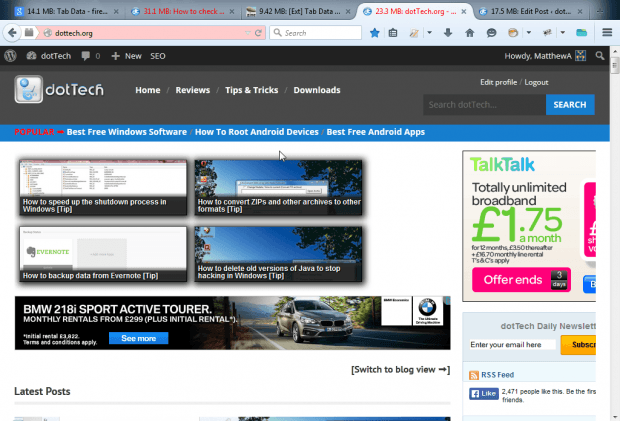Open the SEO admin bar menu
The image size is (620, 421).
click(x=158, y=56)
